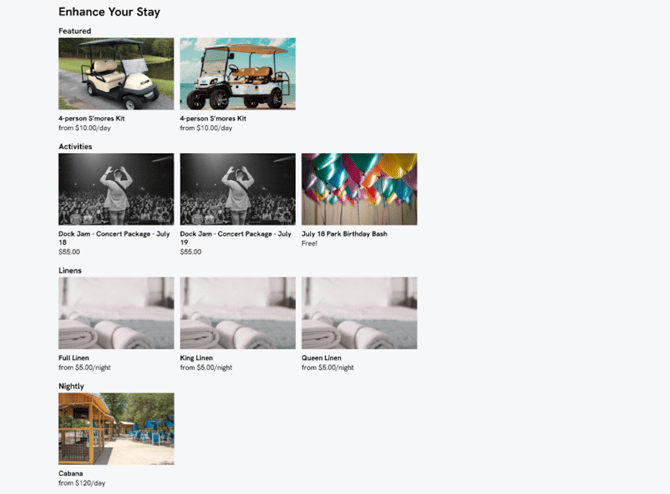Choose the Full Linen towel image
670x494 pixels.
point(116,313)
